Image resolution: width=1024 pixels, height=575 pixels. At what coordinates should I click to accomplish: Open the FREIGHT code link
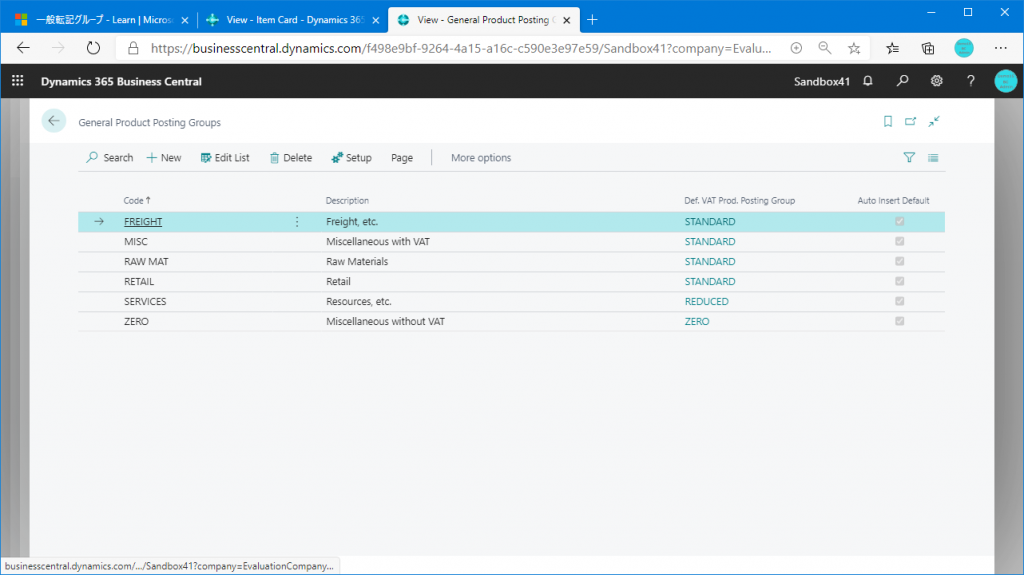point(143,222)
